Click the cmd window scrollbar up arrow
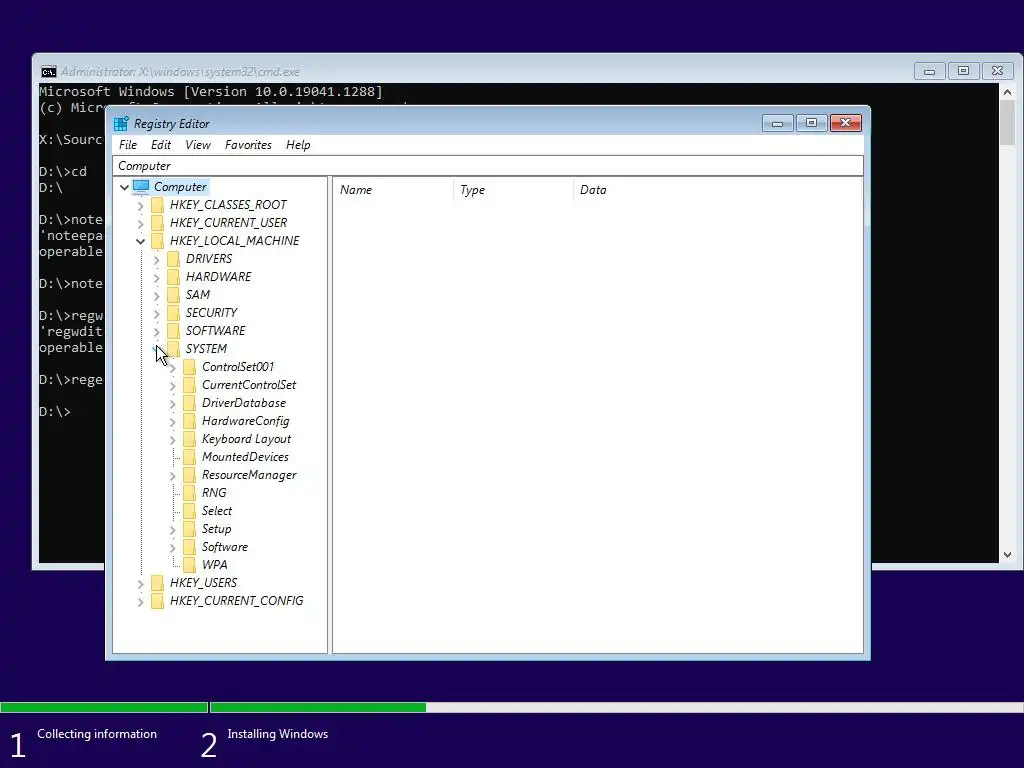The width and height of the screenshot is (1024, 768). [1007, 92]
